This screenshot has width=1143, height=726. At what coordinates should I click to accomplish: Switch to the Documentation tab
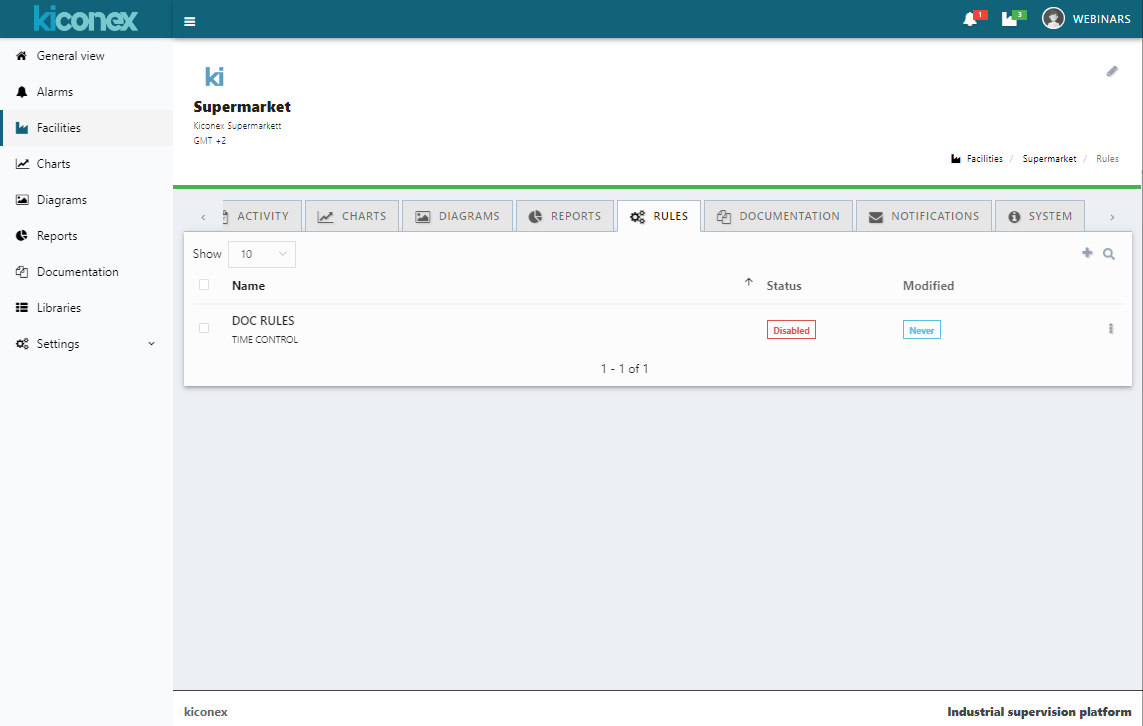pos(779,216)
